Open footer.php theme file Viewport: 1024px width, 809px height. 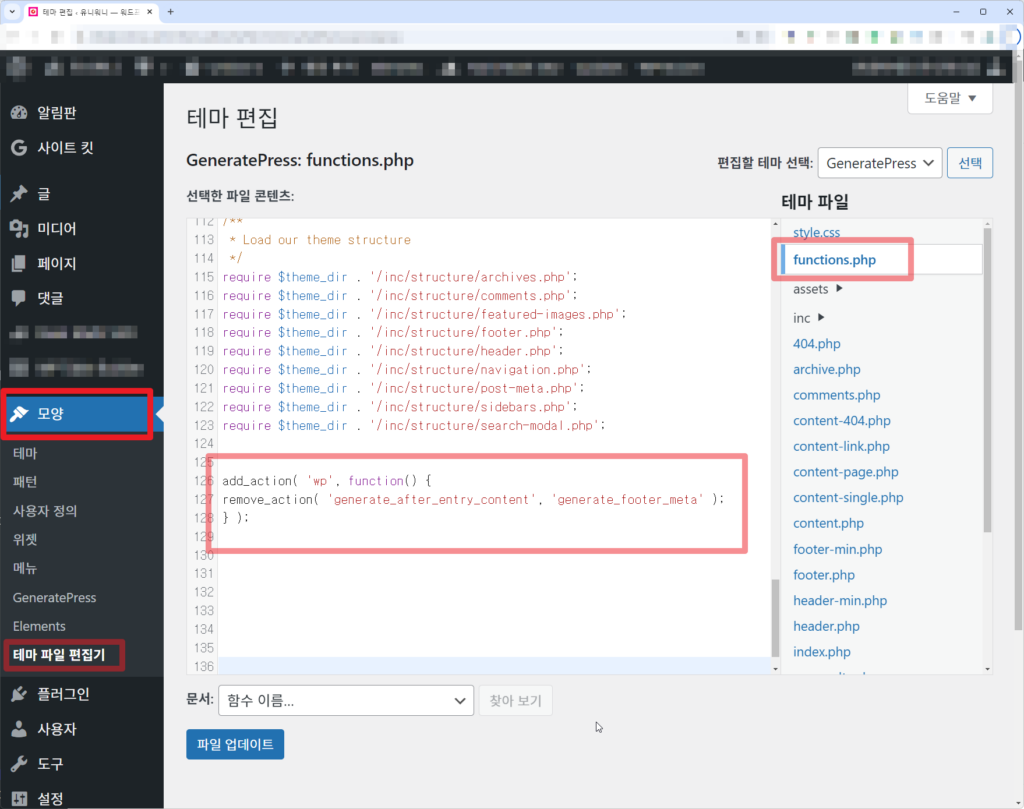coord(824,575)
